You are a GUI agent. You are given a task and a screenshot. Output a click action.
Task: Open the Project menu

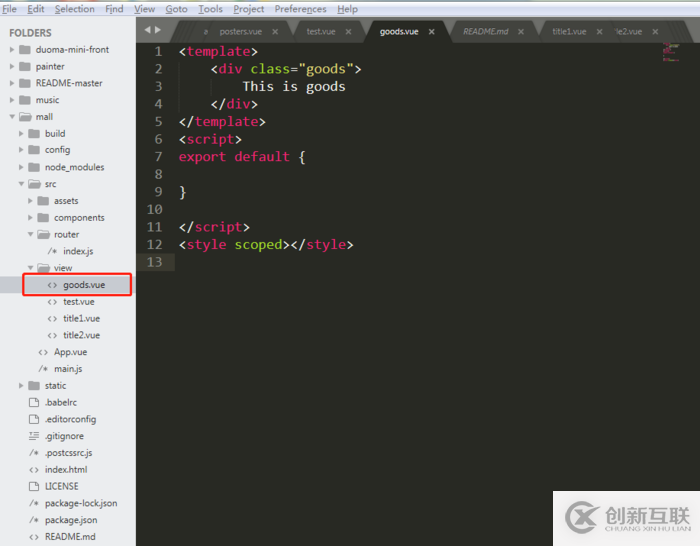pyautogui.click(x=249, y=9)
